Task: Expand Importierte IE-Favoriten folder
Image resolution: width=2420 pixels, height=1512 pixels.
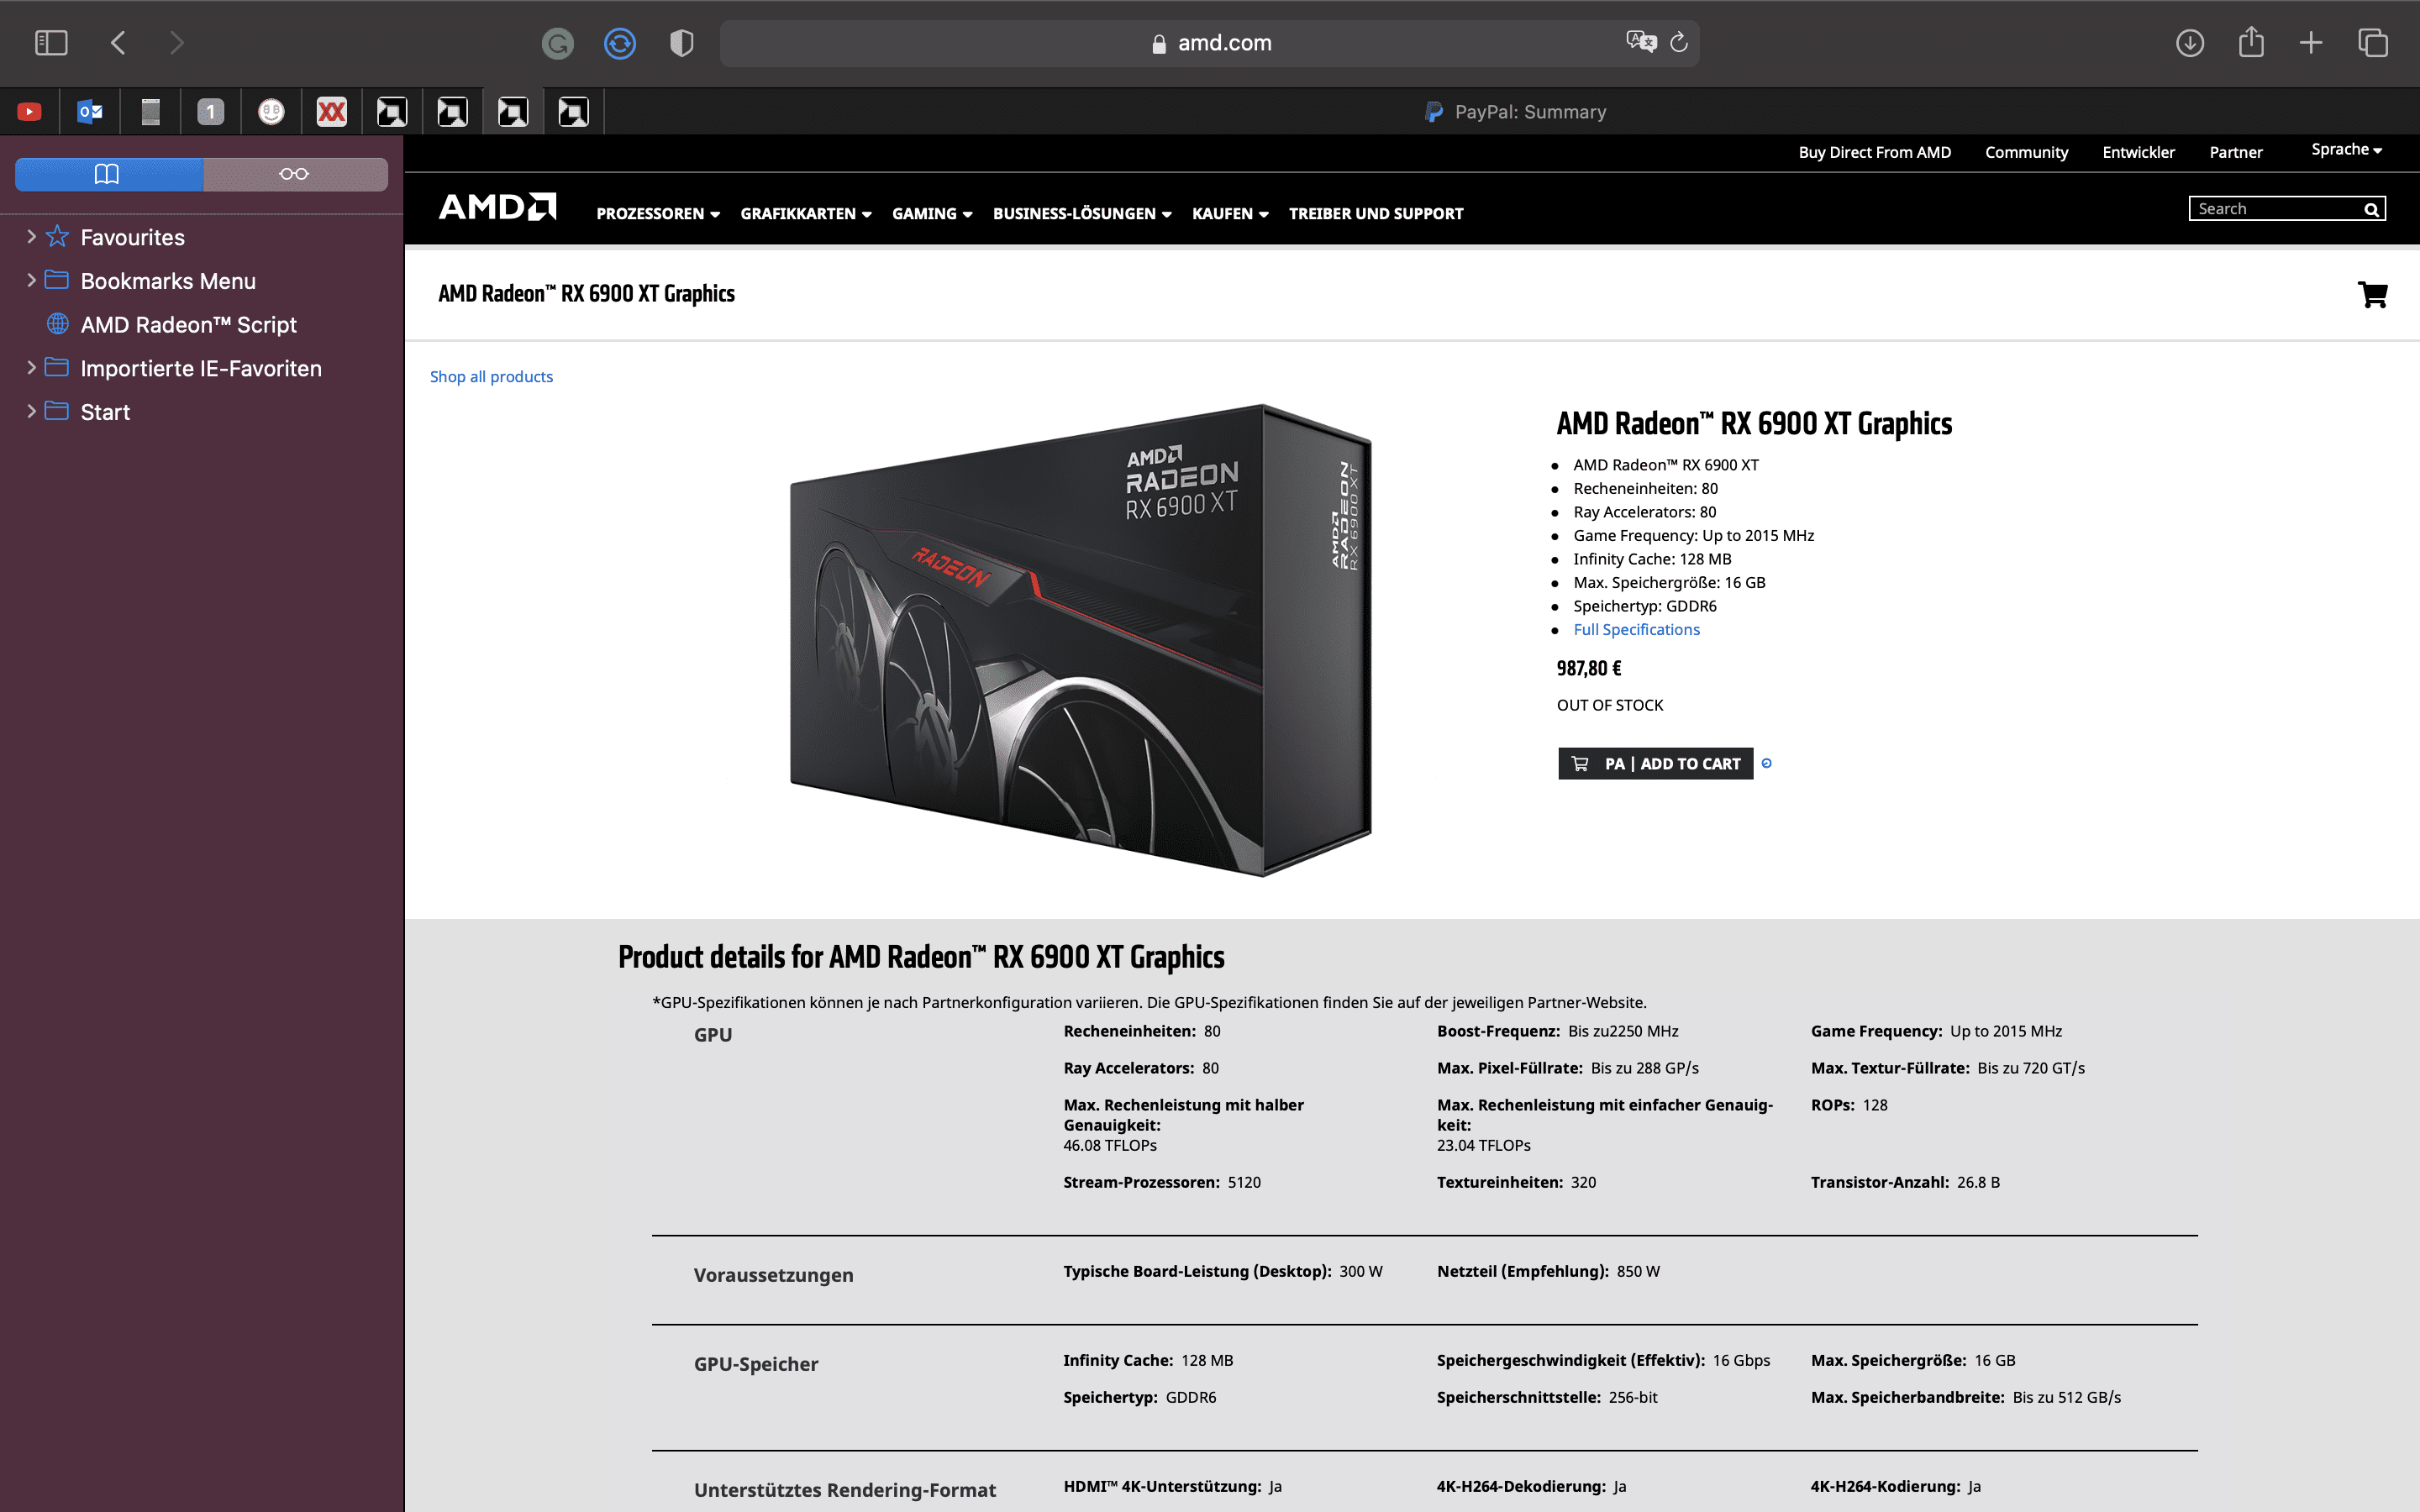Action: (x=31, y=368)
